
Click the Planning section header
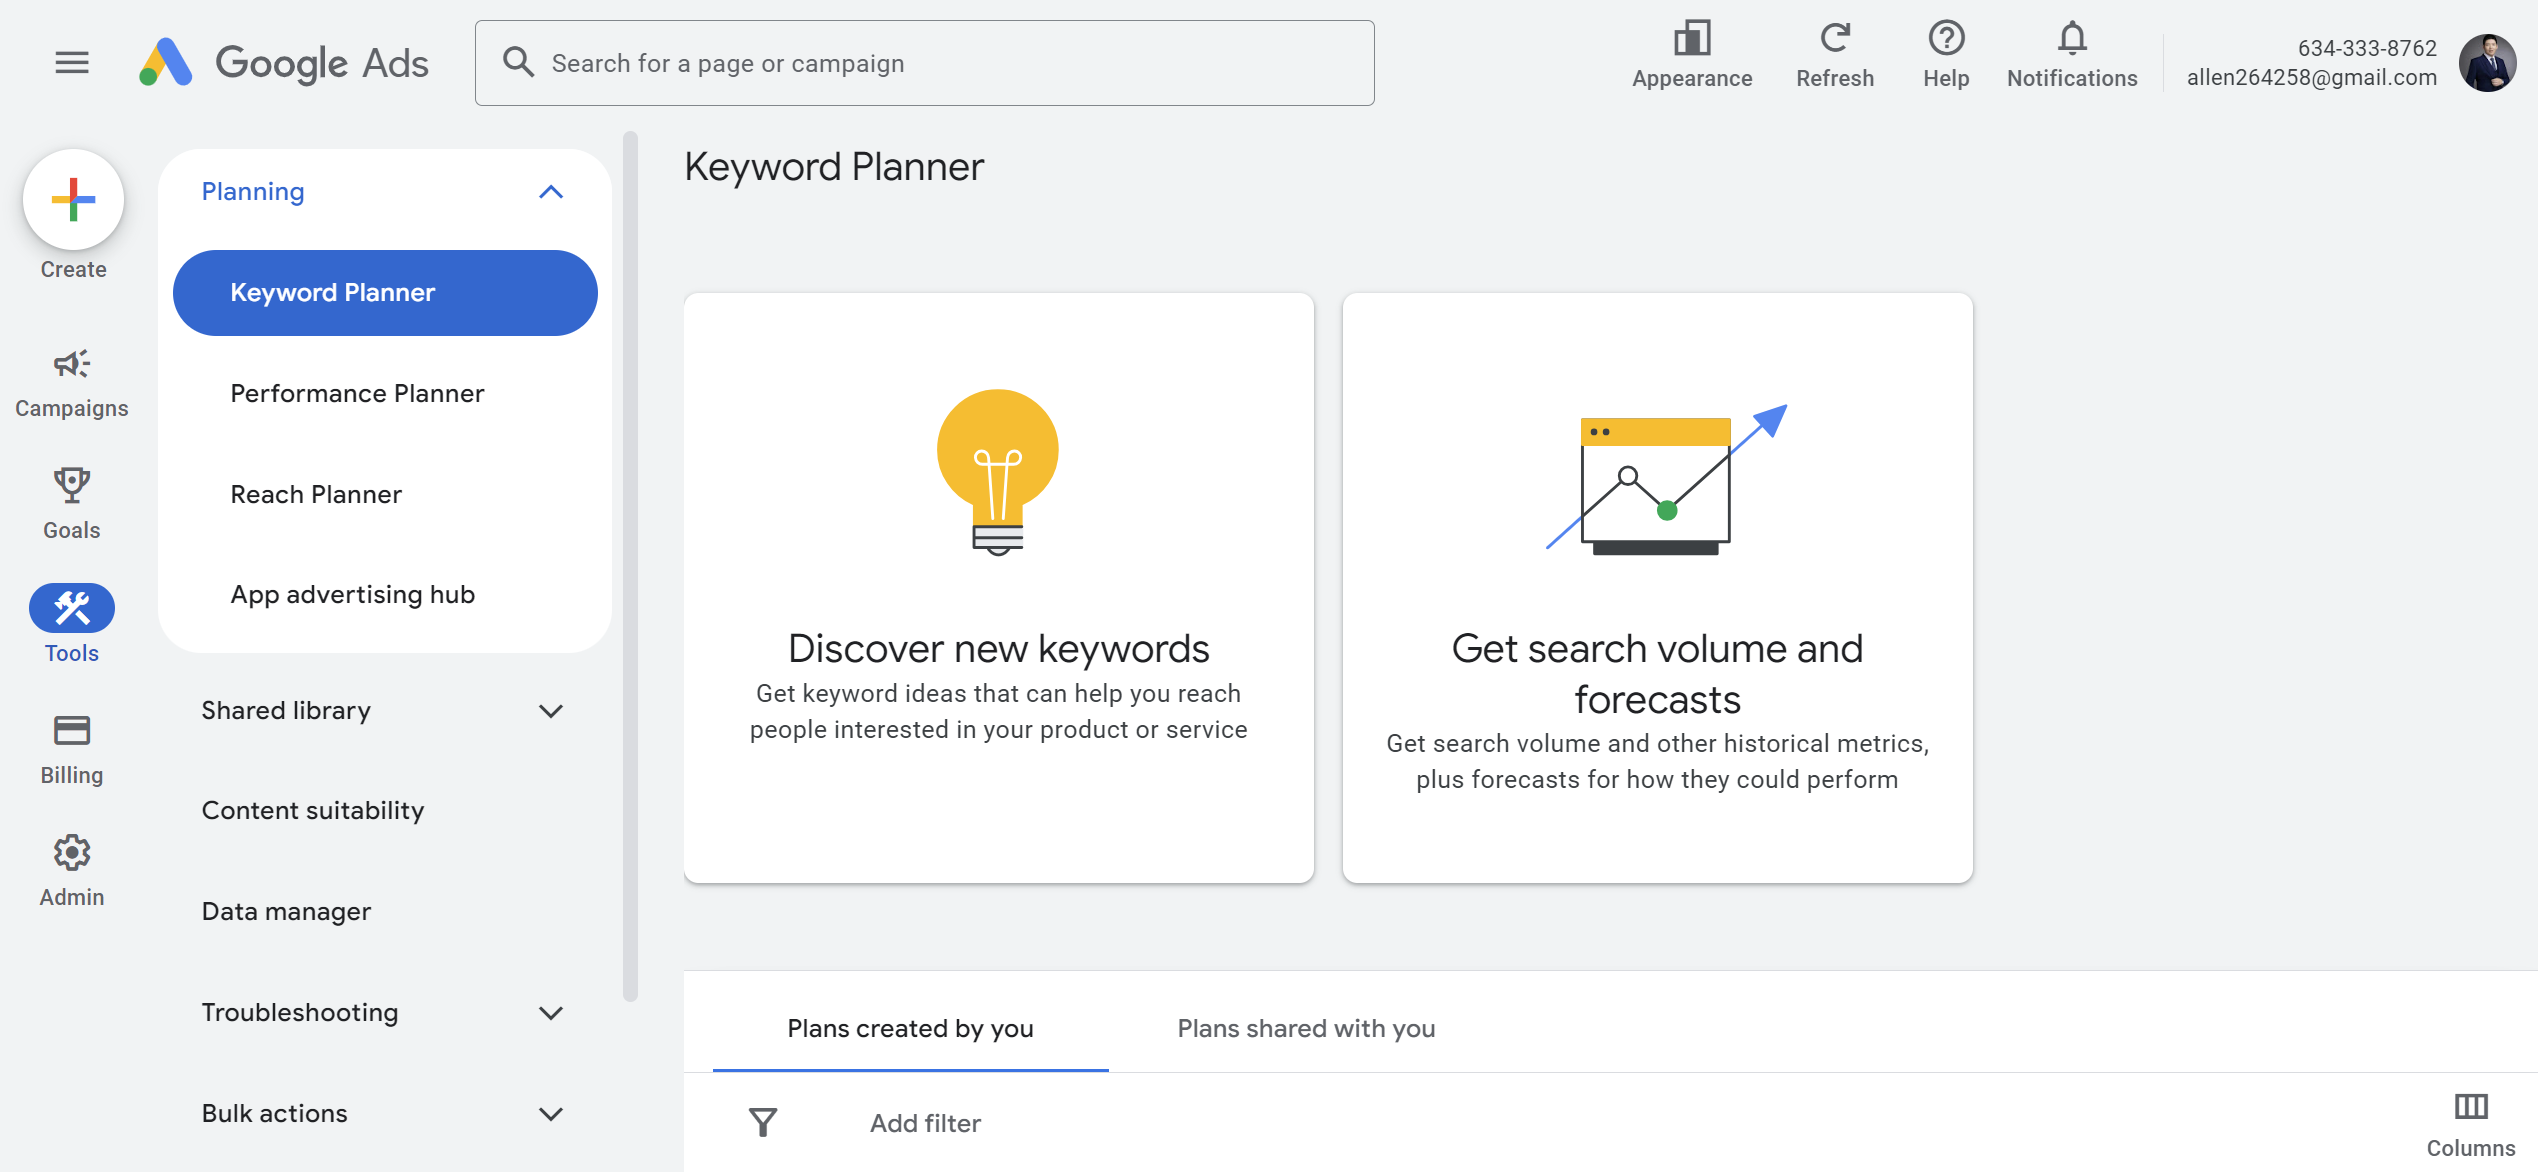(x=385, y=192)
